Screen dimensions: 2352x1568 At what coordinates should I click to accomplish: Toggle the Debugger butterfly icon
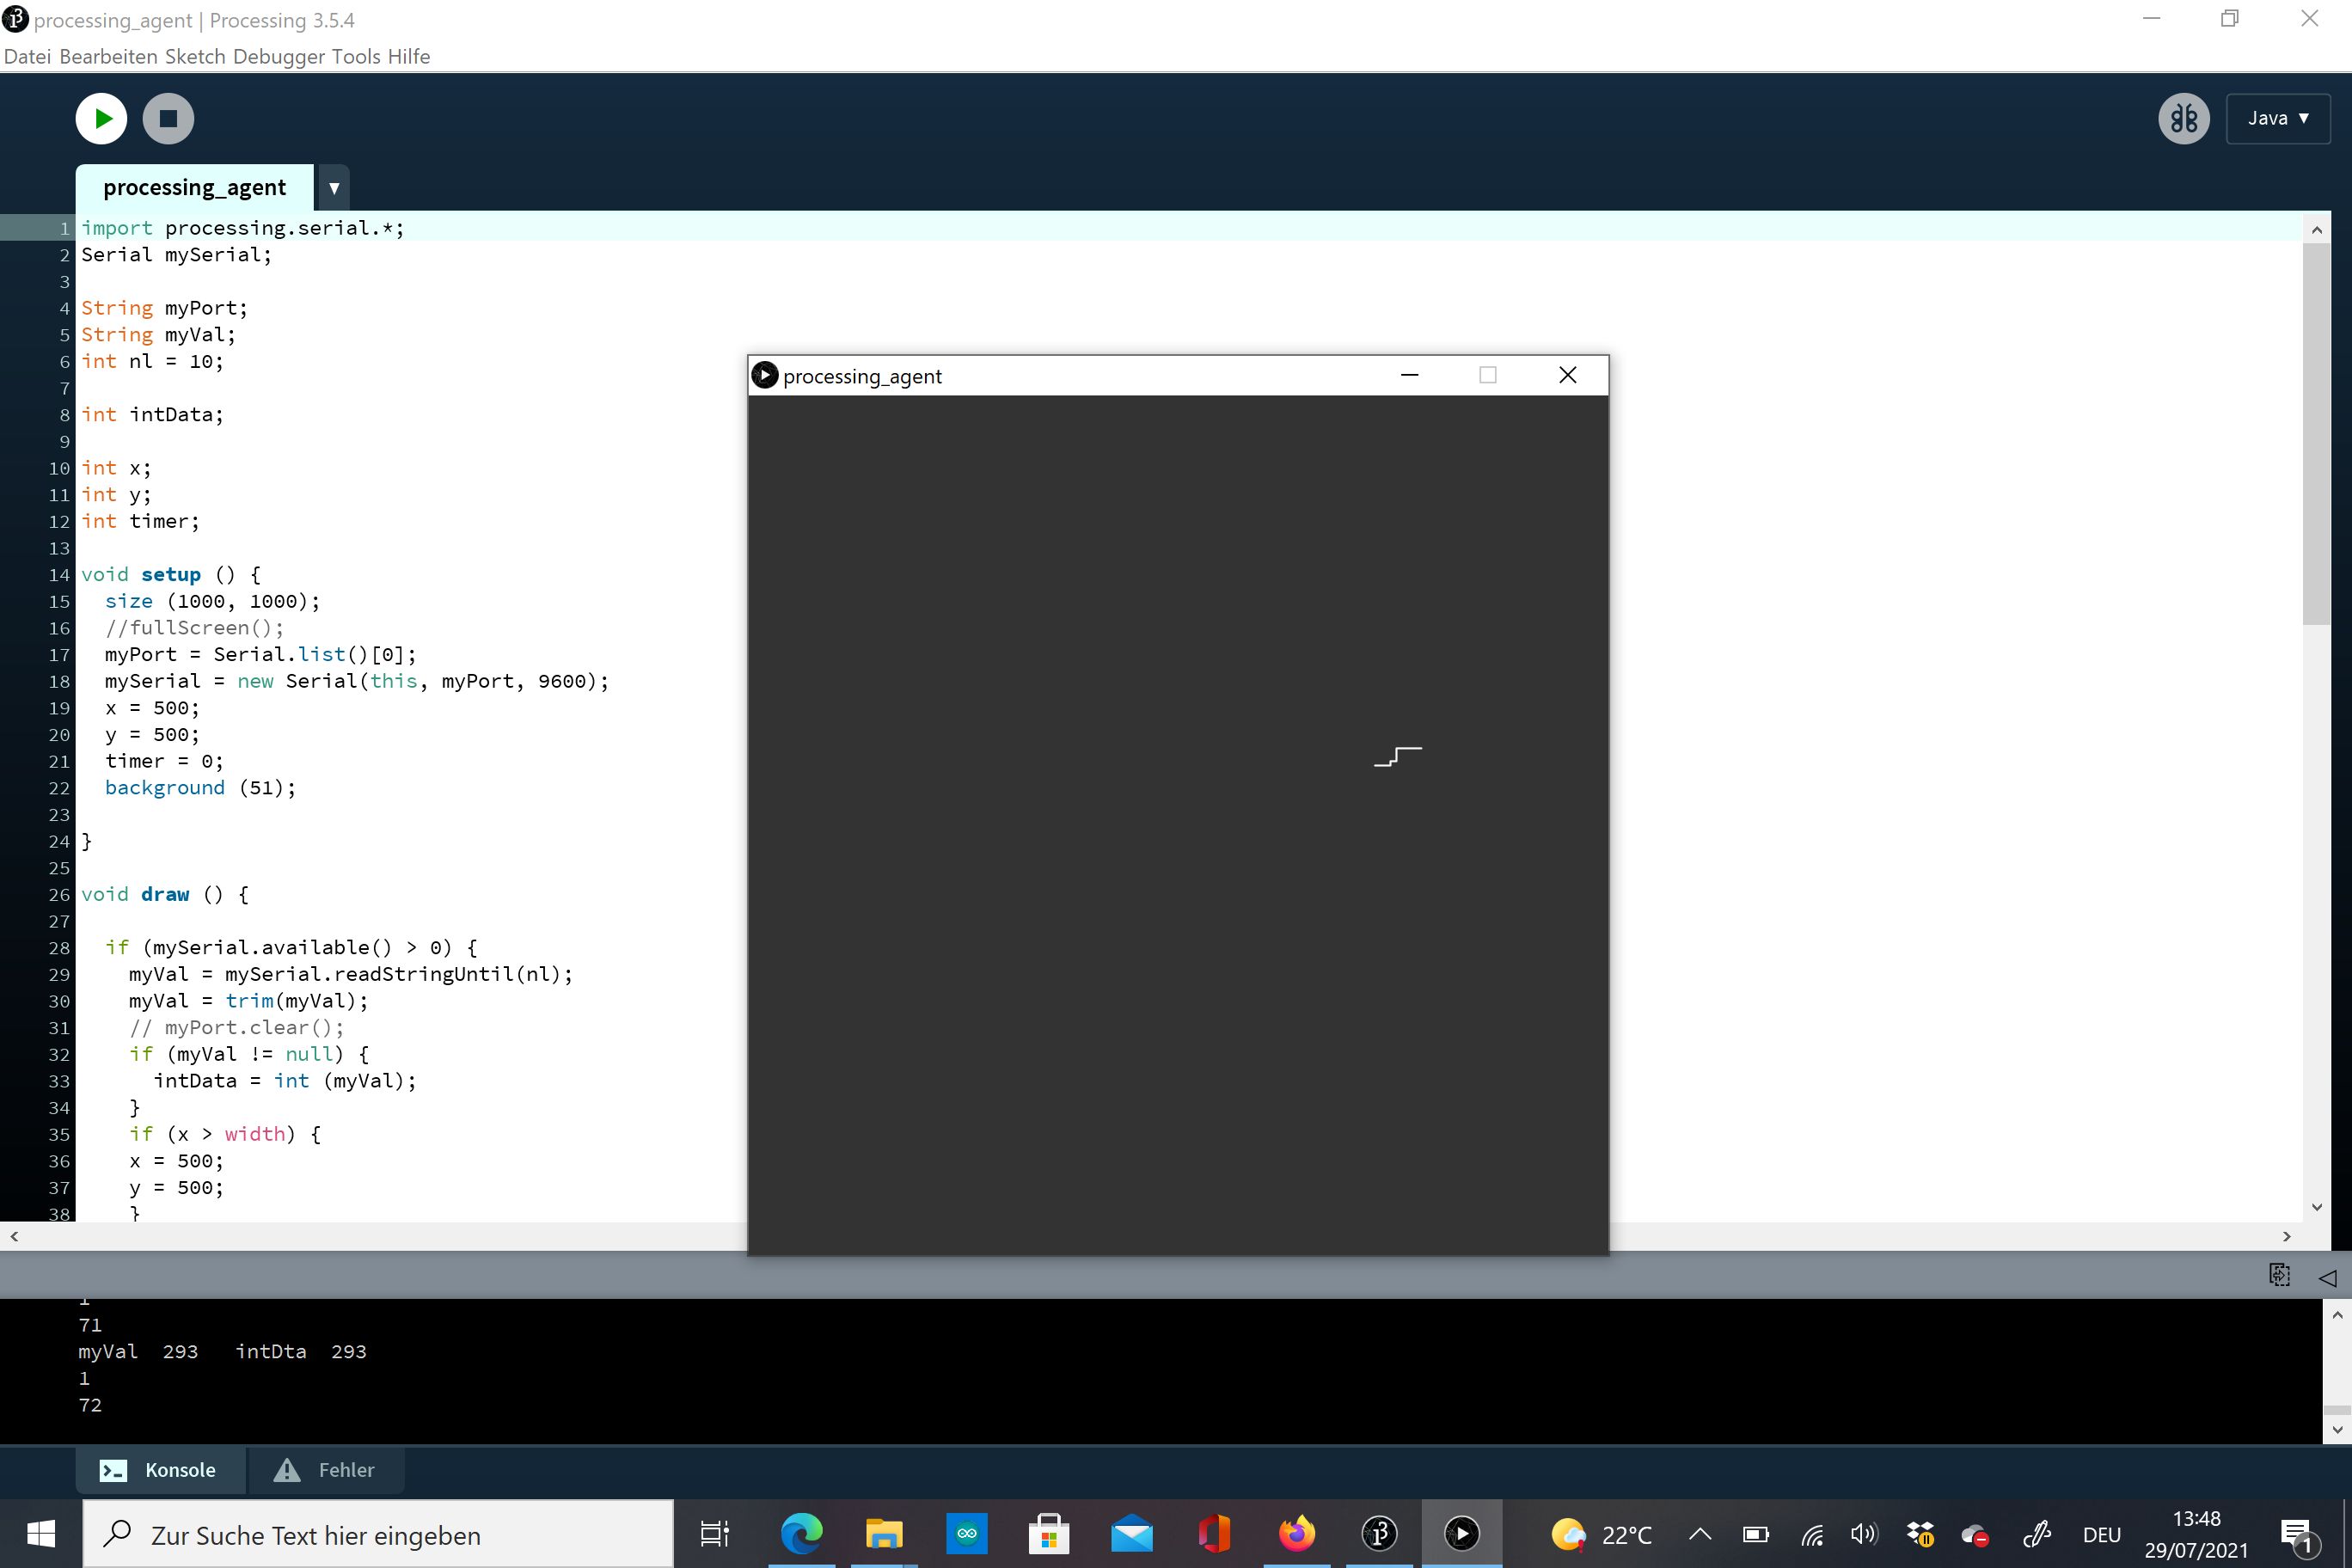2182,118
